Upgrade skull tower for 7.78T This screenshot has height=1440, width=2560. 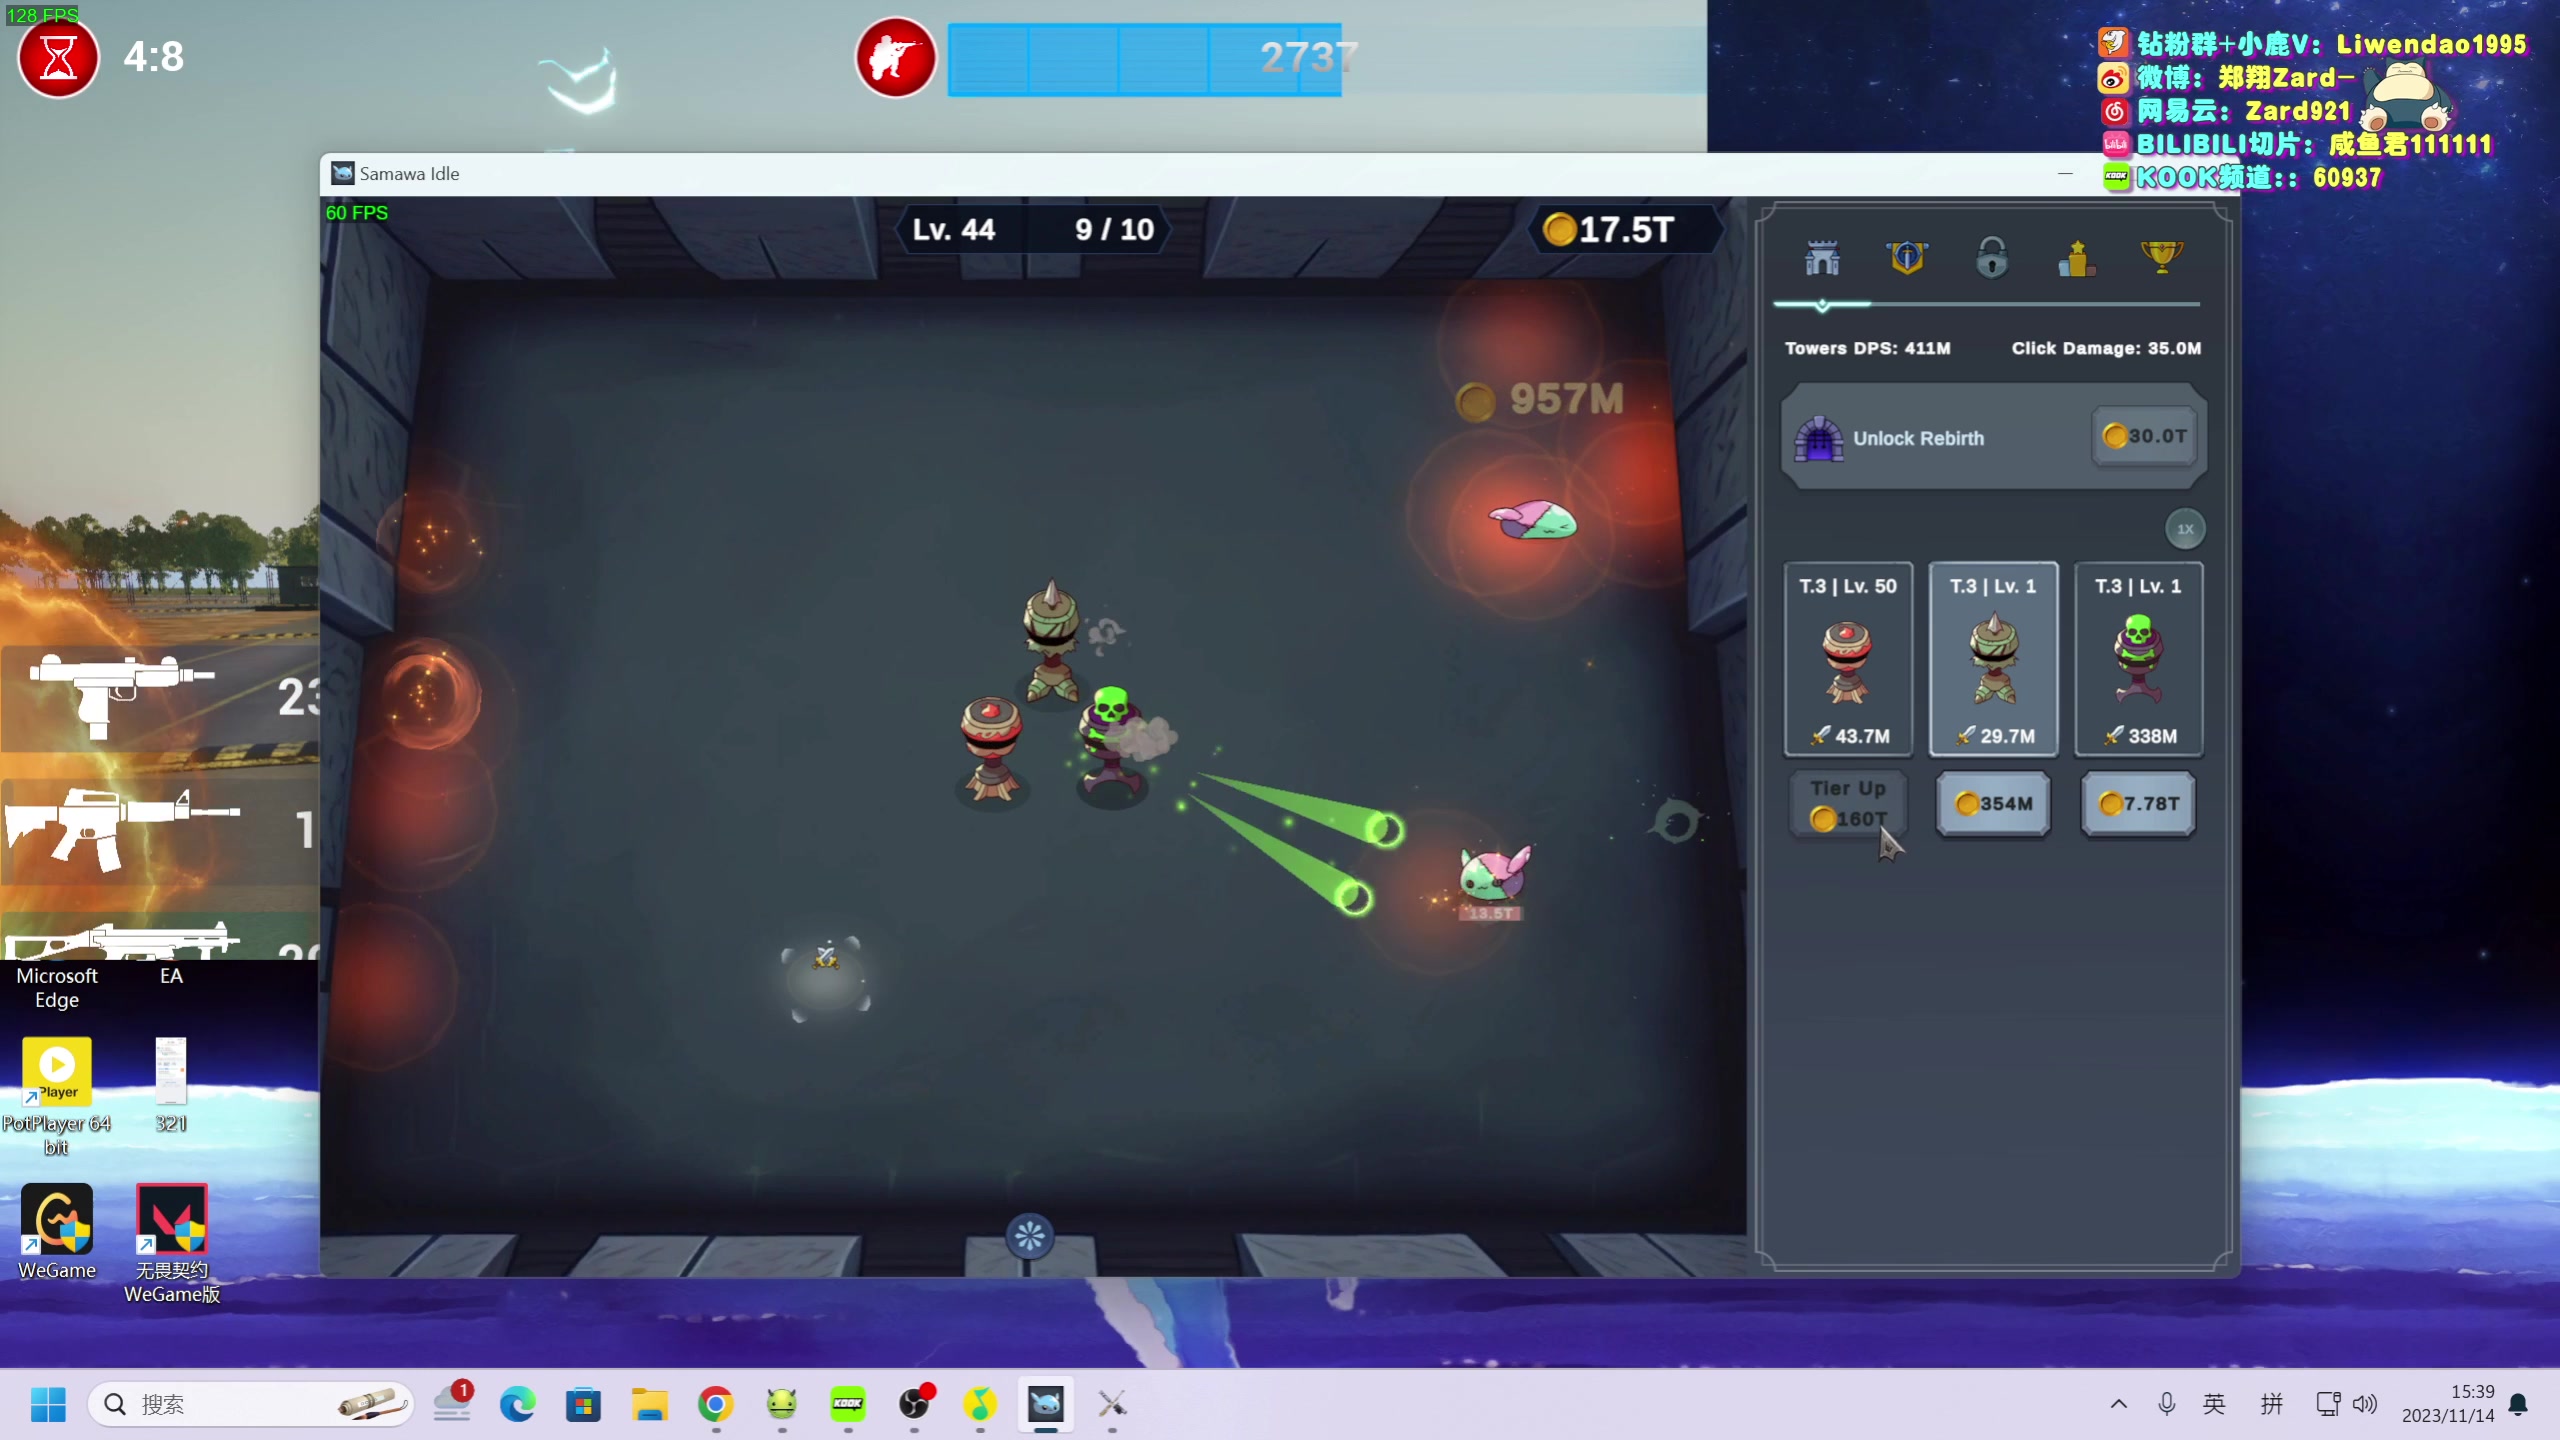tap(2138, 804)
